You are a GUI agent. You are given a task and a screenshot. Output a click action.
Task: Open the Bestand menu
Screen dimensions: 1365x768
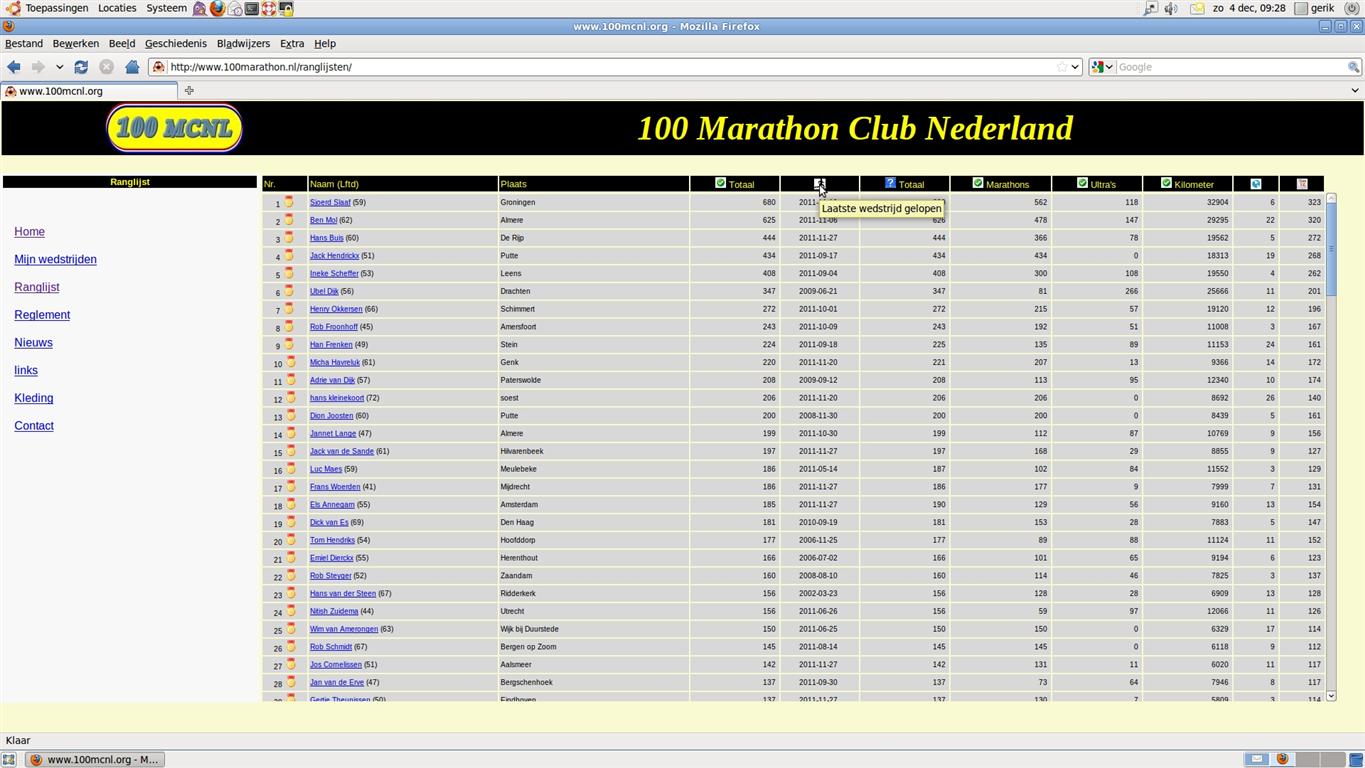[x=24, y=44]
